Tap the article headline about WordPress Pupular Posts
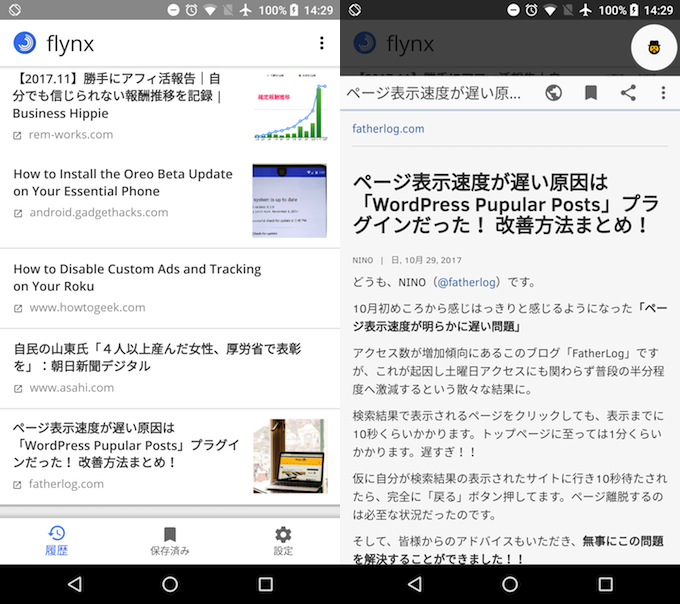 point(505,204)
